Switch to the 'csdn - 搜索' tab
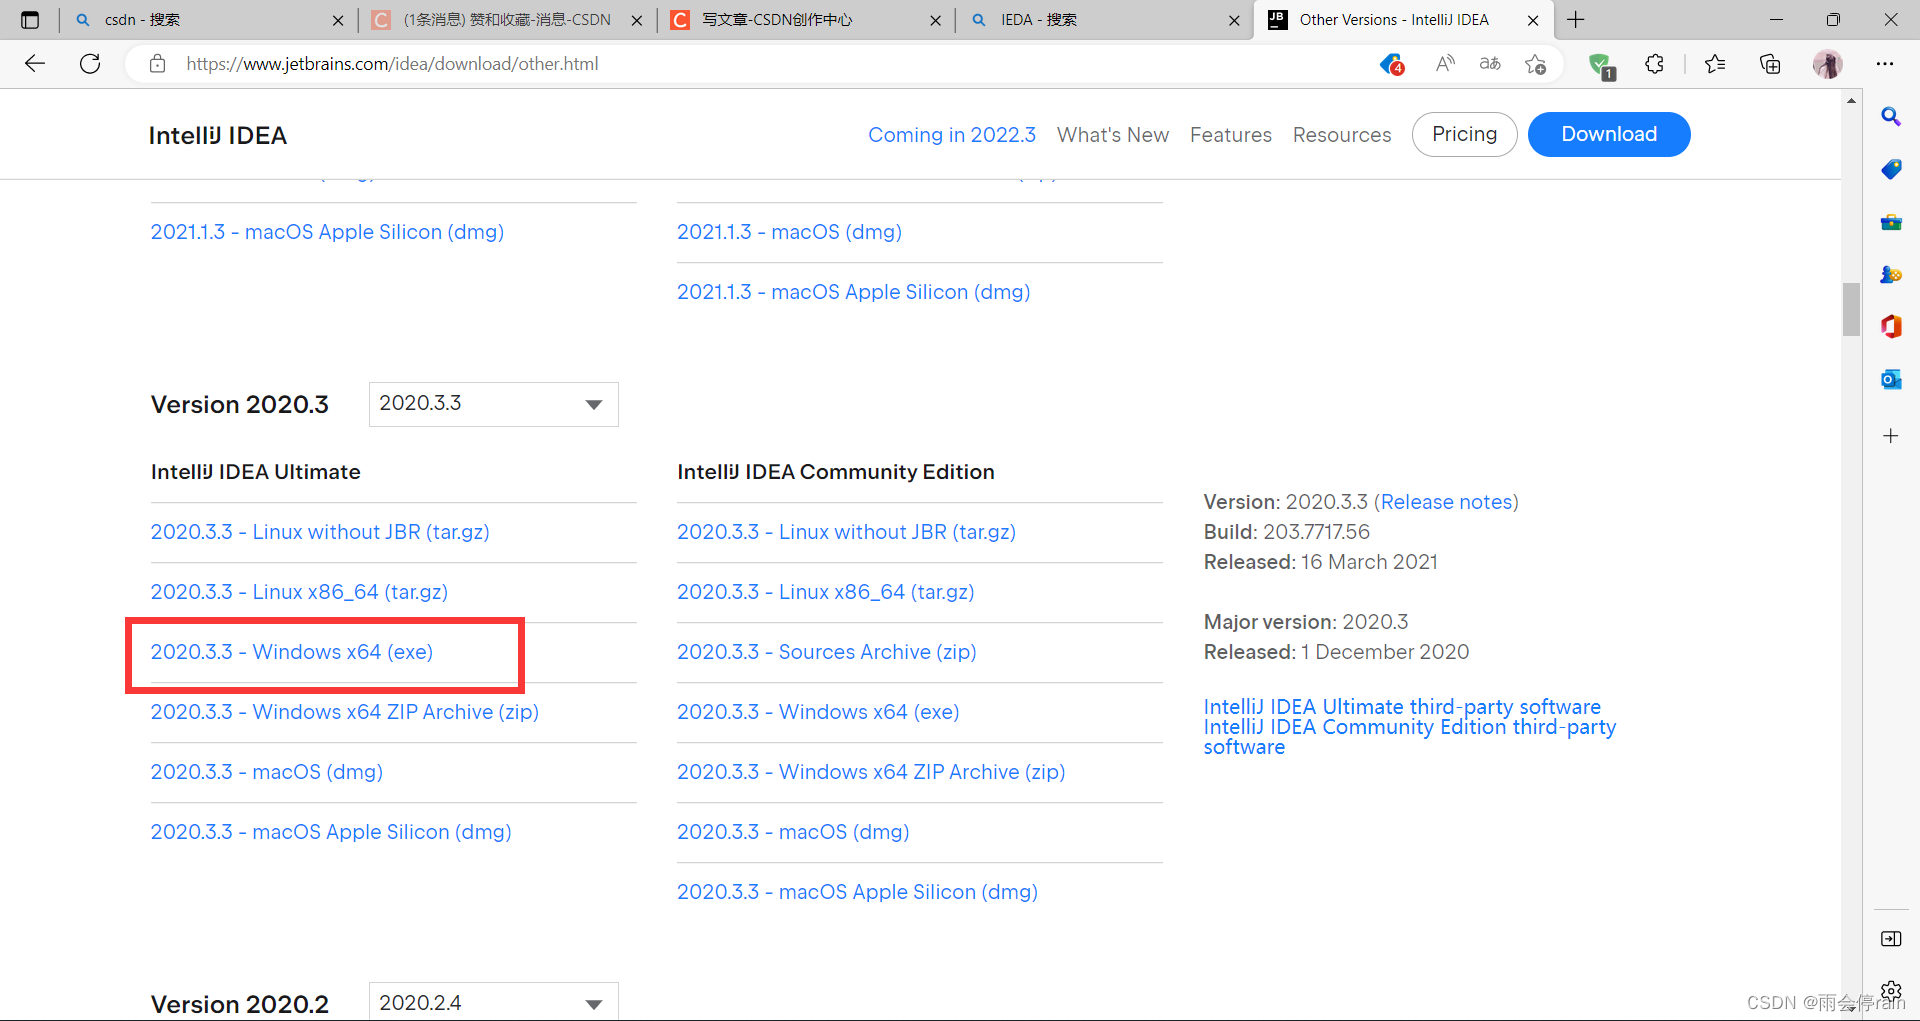 tap(208, 20)
